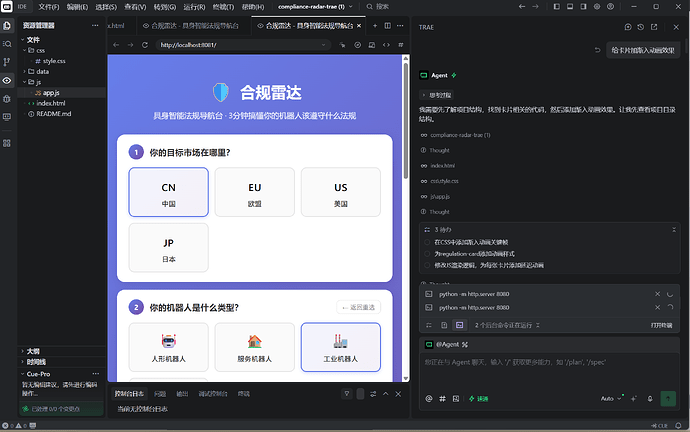Click the clear console filter icon in the bottom panel

tap(347, 394)
